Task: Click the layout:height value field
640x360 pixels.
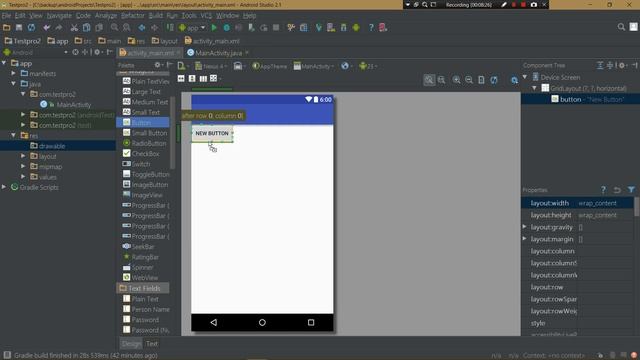Action: coord(605,215)
